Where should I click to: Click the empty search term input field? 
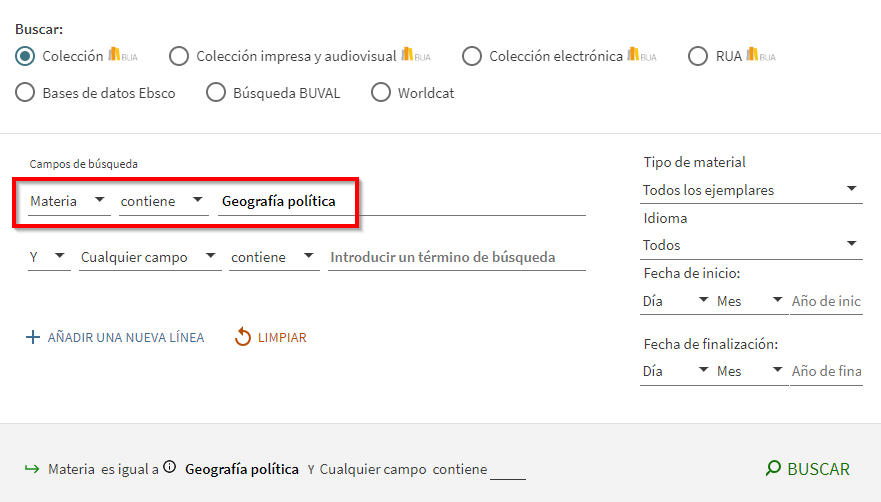click(456, 257)
